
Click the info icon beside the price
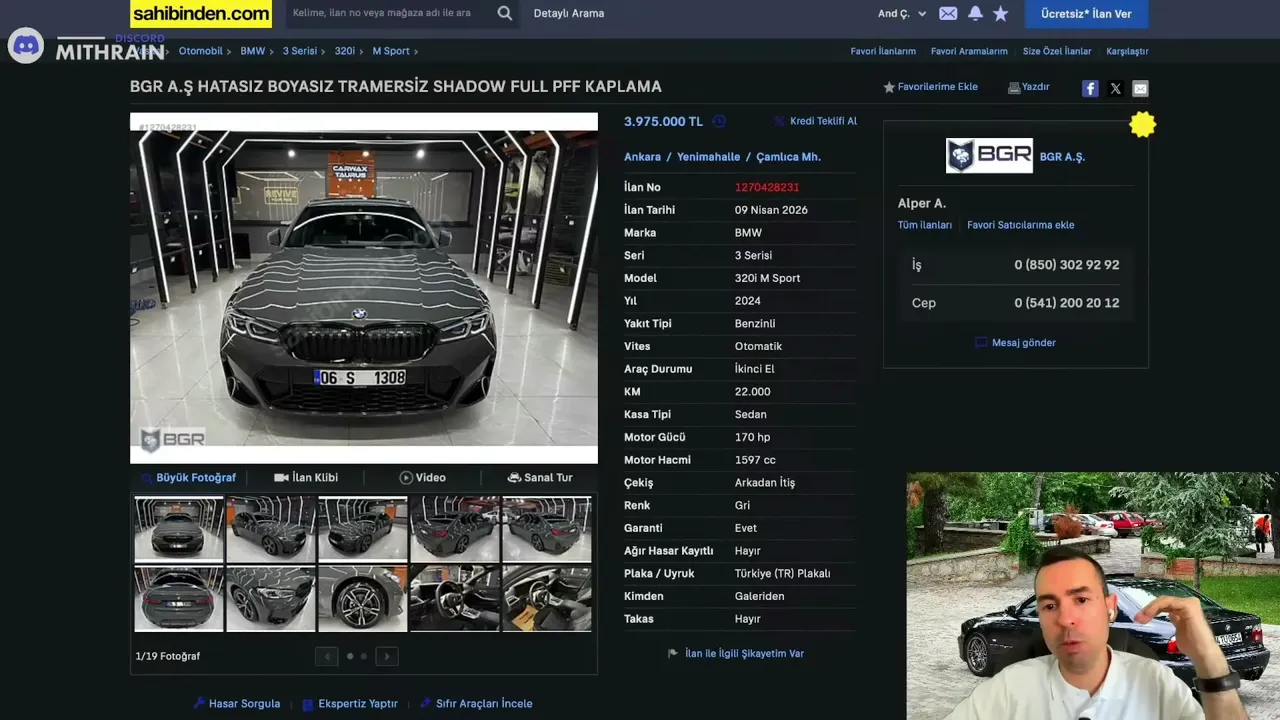coord(719,121)
